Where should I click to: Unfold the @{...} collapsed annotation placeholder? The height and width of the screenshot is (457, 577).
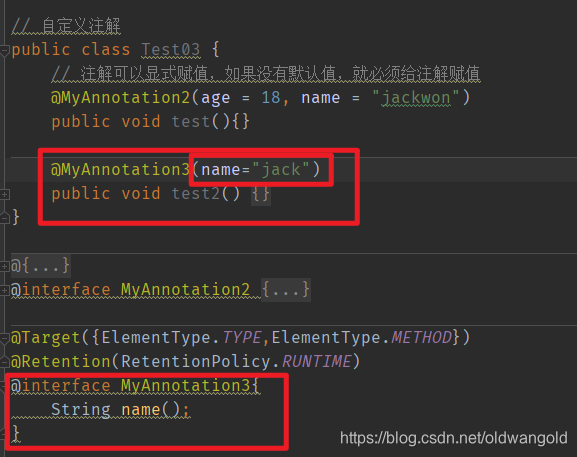[x=40, y=265]
